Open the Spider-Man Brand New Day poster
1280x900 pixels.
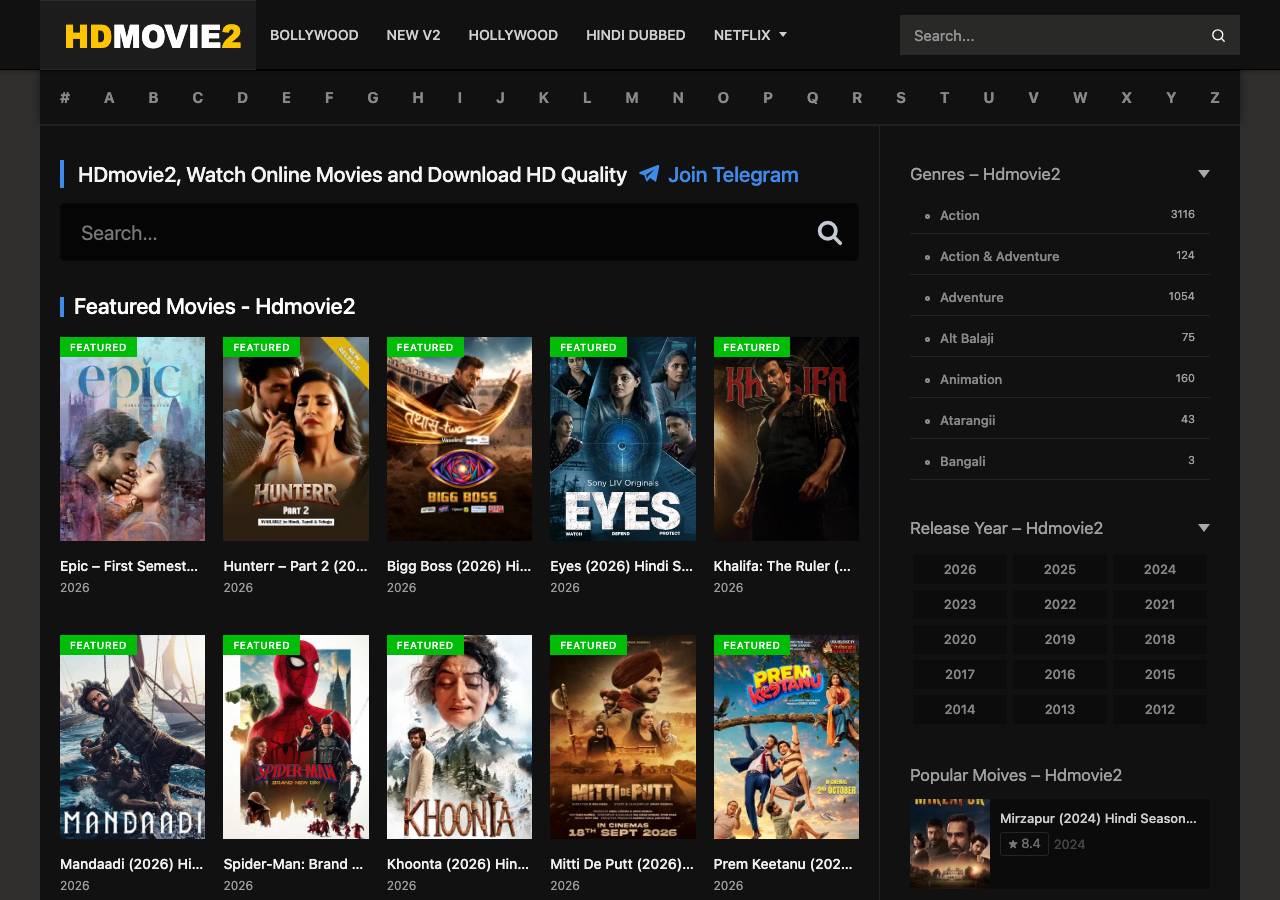tap(296, 737)
